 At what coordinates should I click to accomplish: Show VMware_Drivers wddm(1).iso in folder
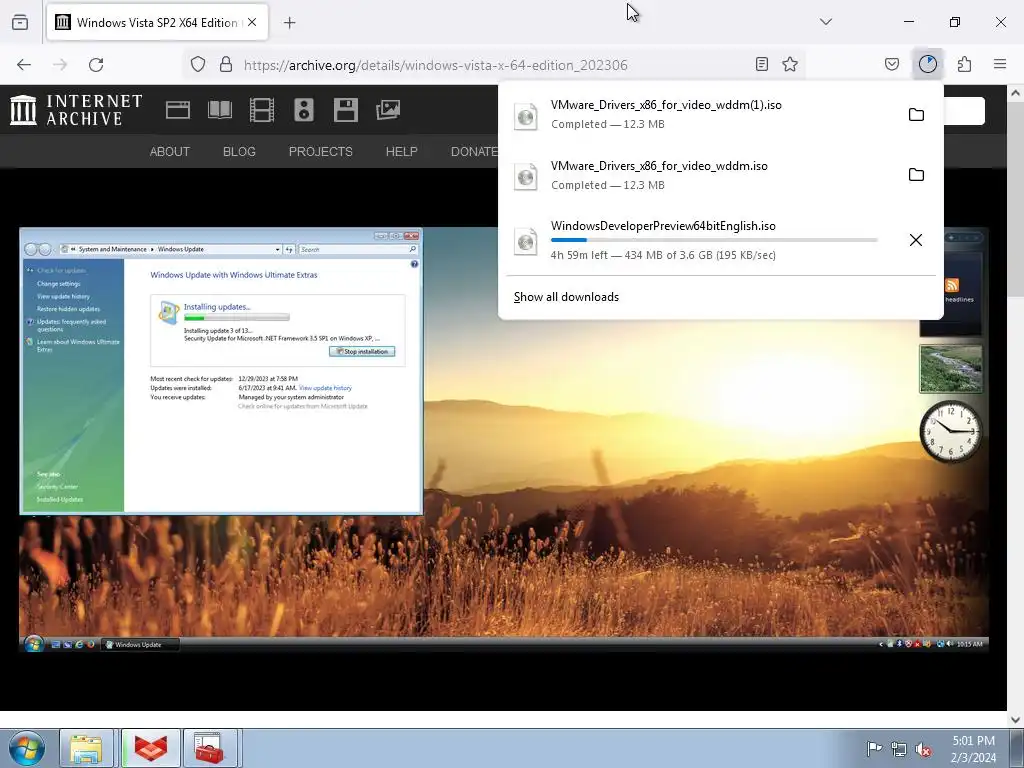(x=916, y=115)
